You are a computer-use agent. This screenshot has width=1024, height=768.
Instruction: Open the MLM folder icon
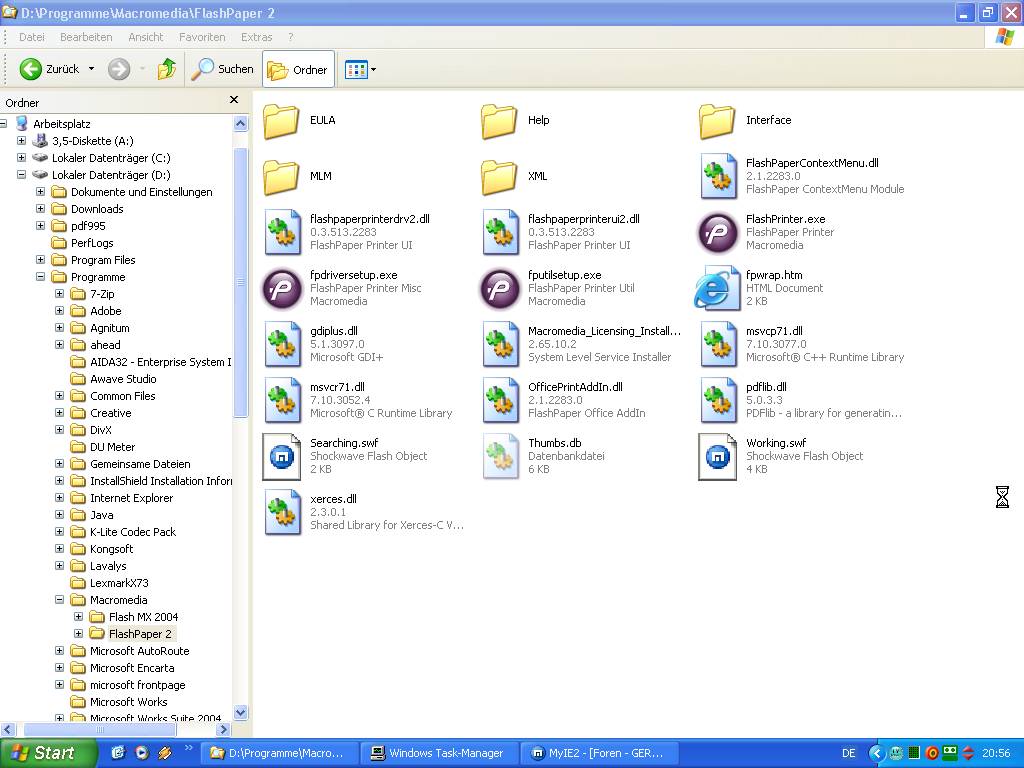tap(281, 177)
